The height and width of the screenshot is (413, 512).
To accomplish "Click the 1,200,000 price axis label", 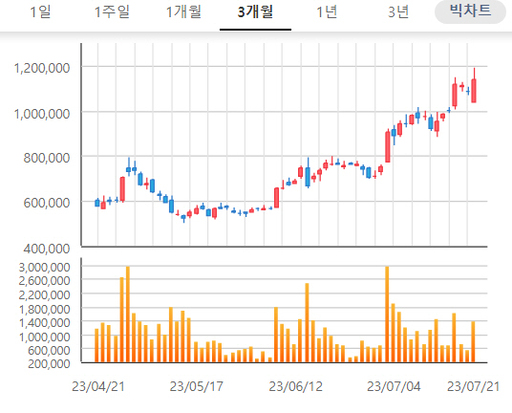I will tap(42, 68).
